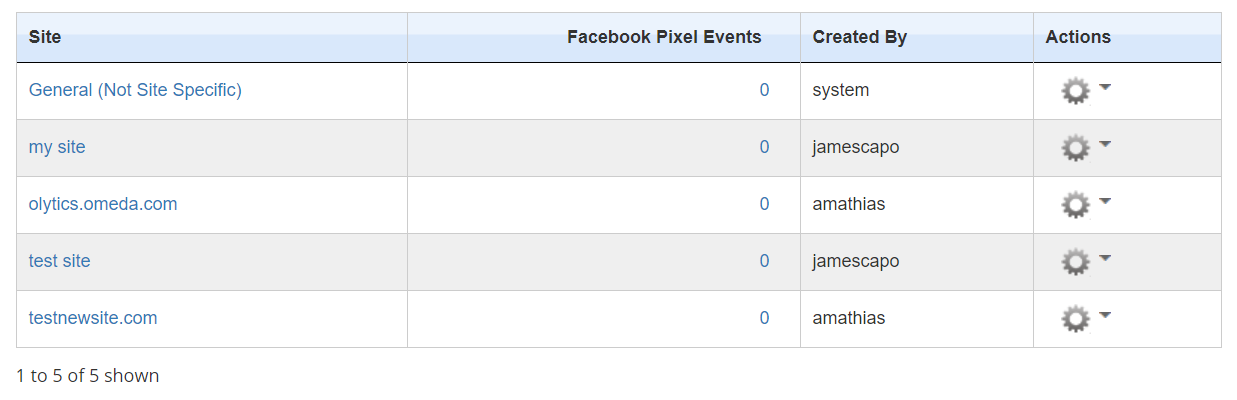Screen dimensions: 1237x400
Task: Click the gear icon for my site
Action: pyautogui.click(x=1074, y=149)
